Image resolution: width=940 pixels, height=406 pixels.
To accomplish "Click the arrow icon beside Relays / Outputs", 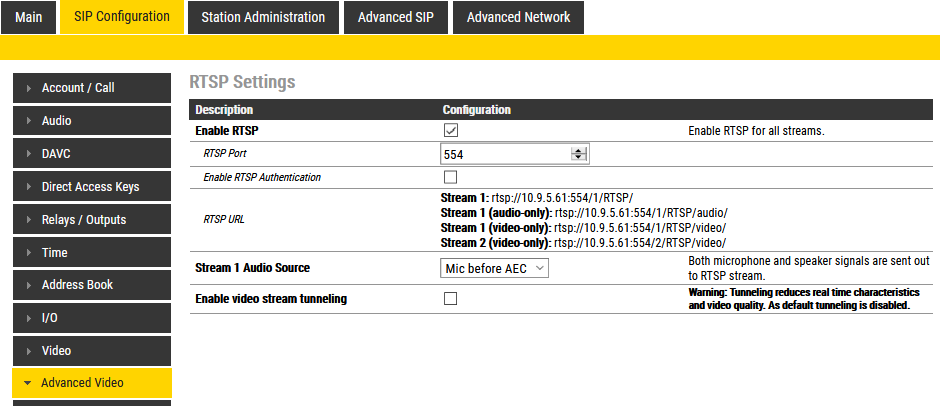I will click(28, 220).
